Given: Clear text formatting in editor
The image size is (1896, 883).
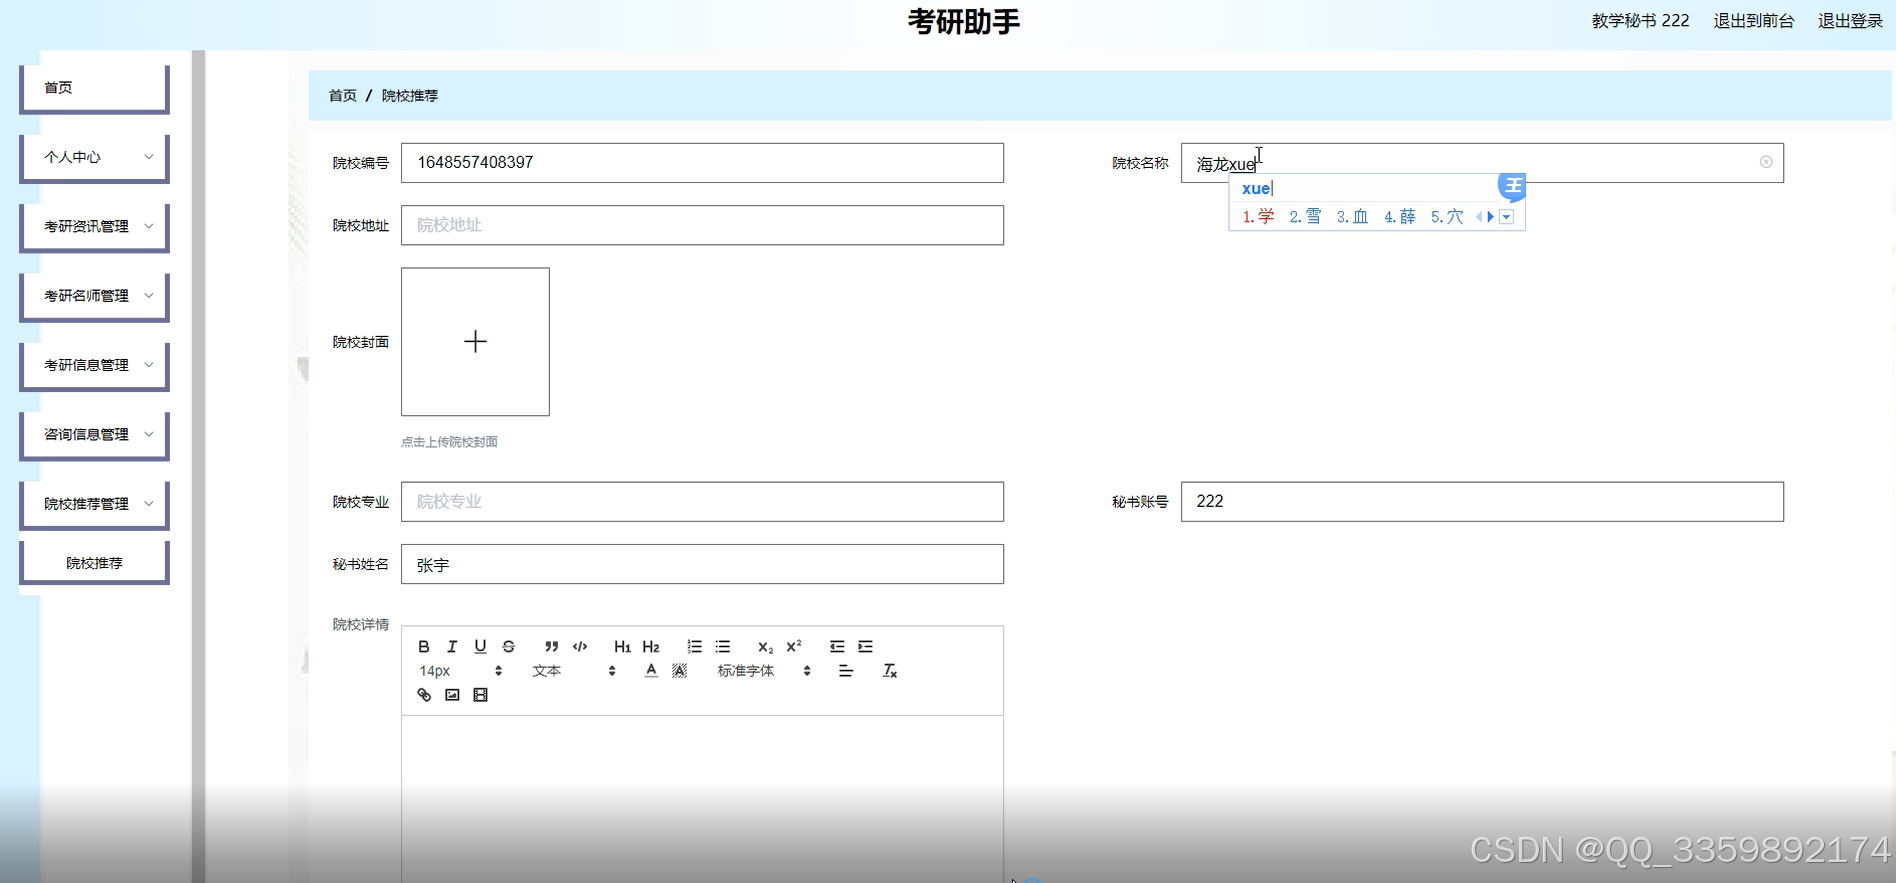Looking at the screenshot, I should 889,671.
